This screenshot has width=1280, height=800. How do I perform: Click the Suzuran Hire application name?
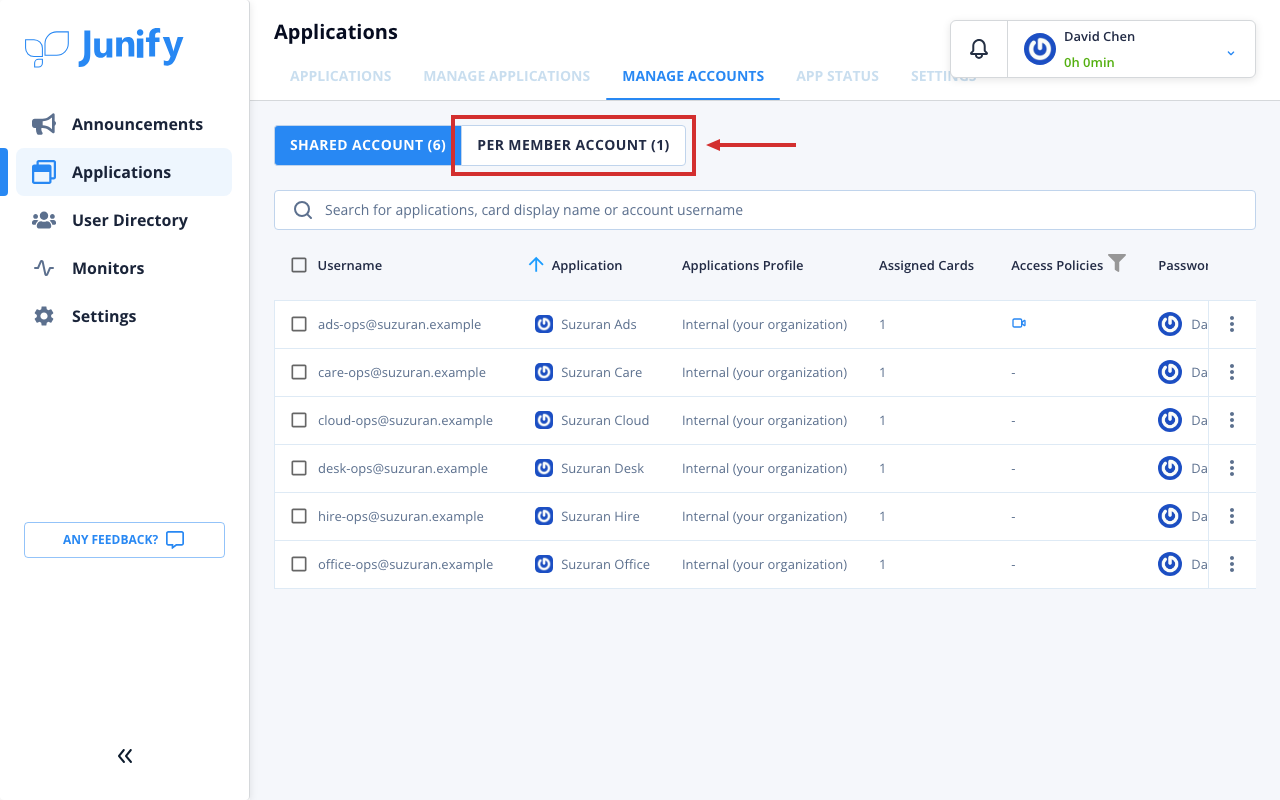pos(600,516)
